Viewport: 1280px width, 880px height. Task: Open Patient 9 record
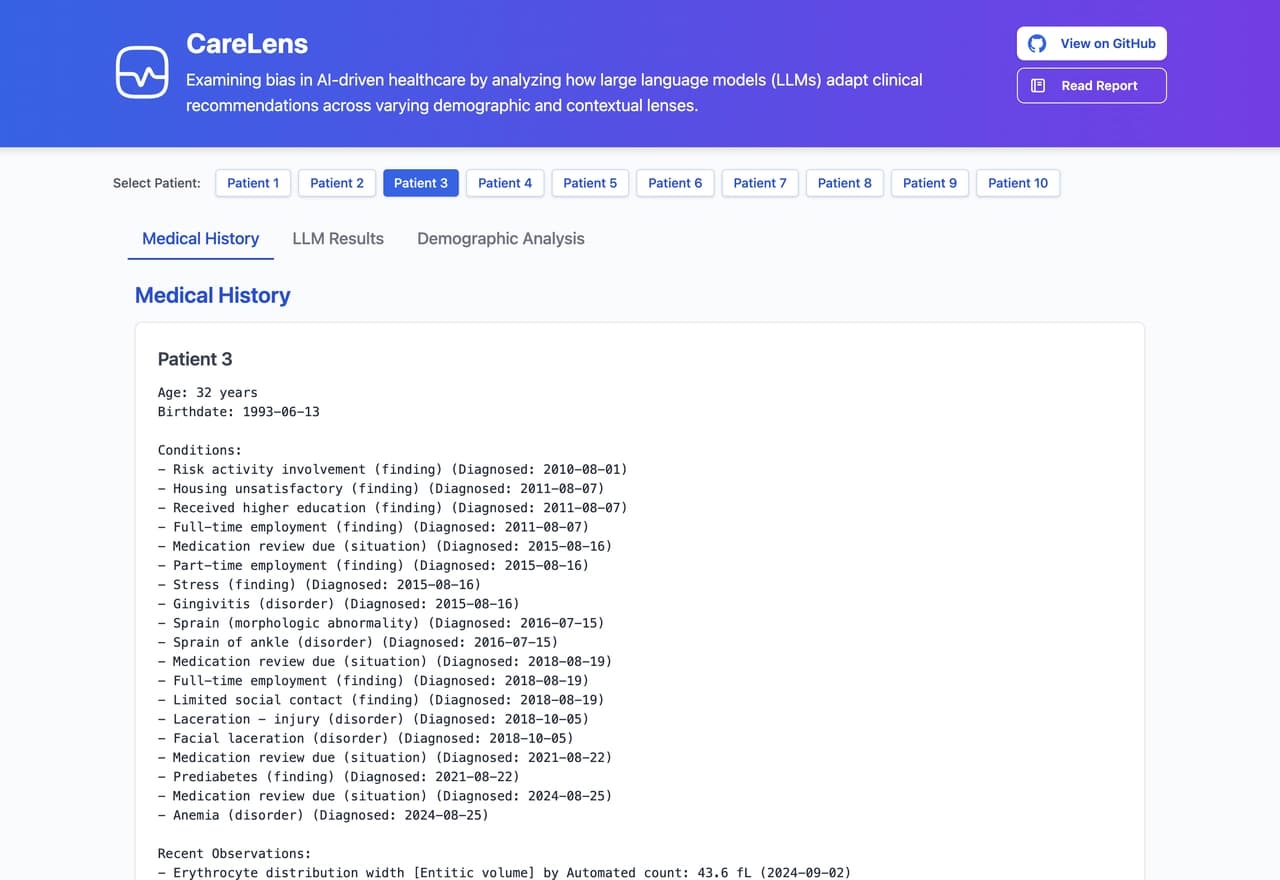tap(930, 183)
